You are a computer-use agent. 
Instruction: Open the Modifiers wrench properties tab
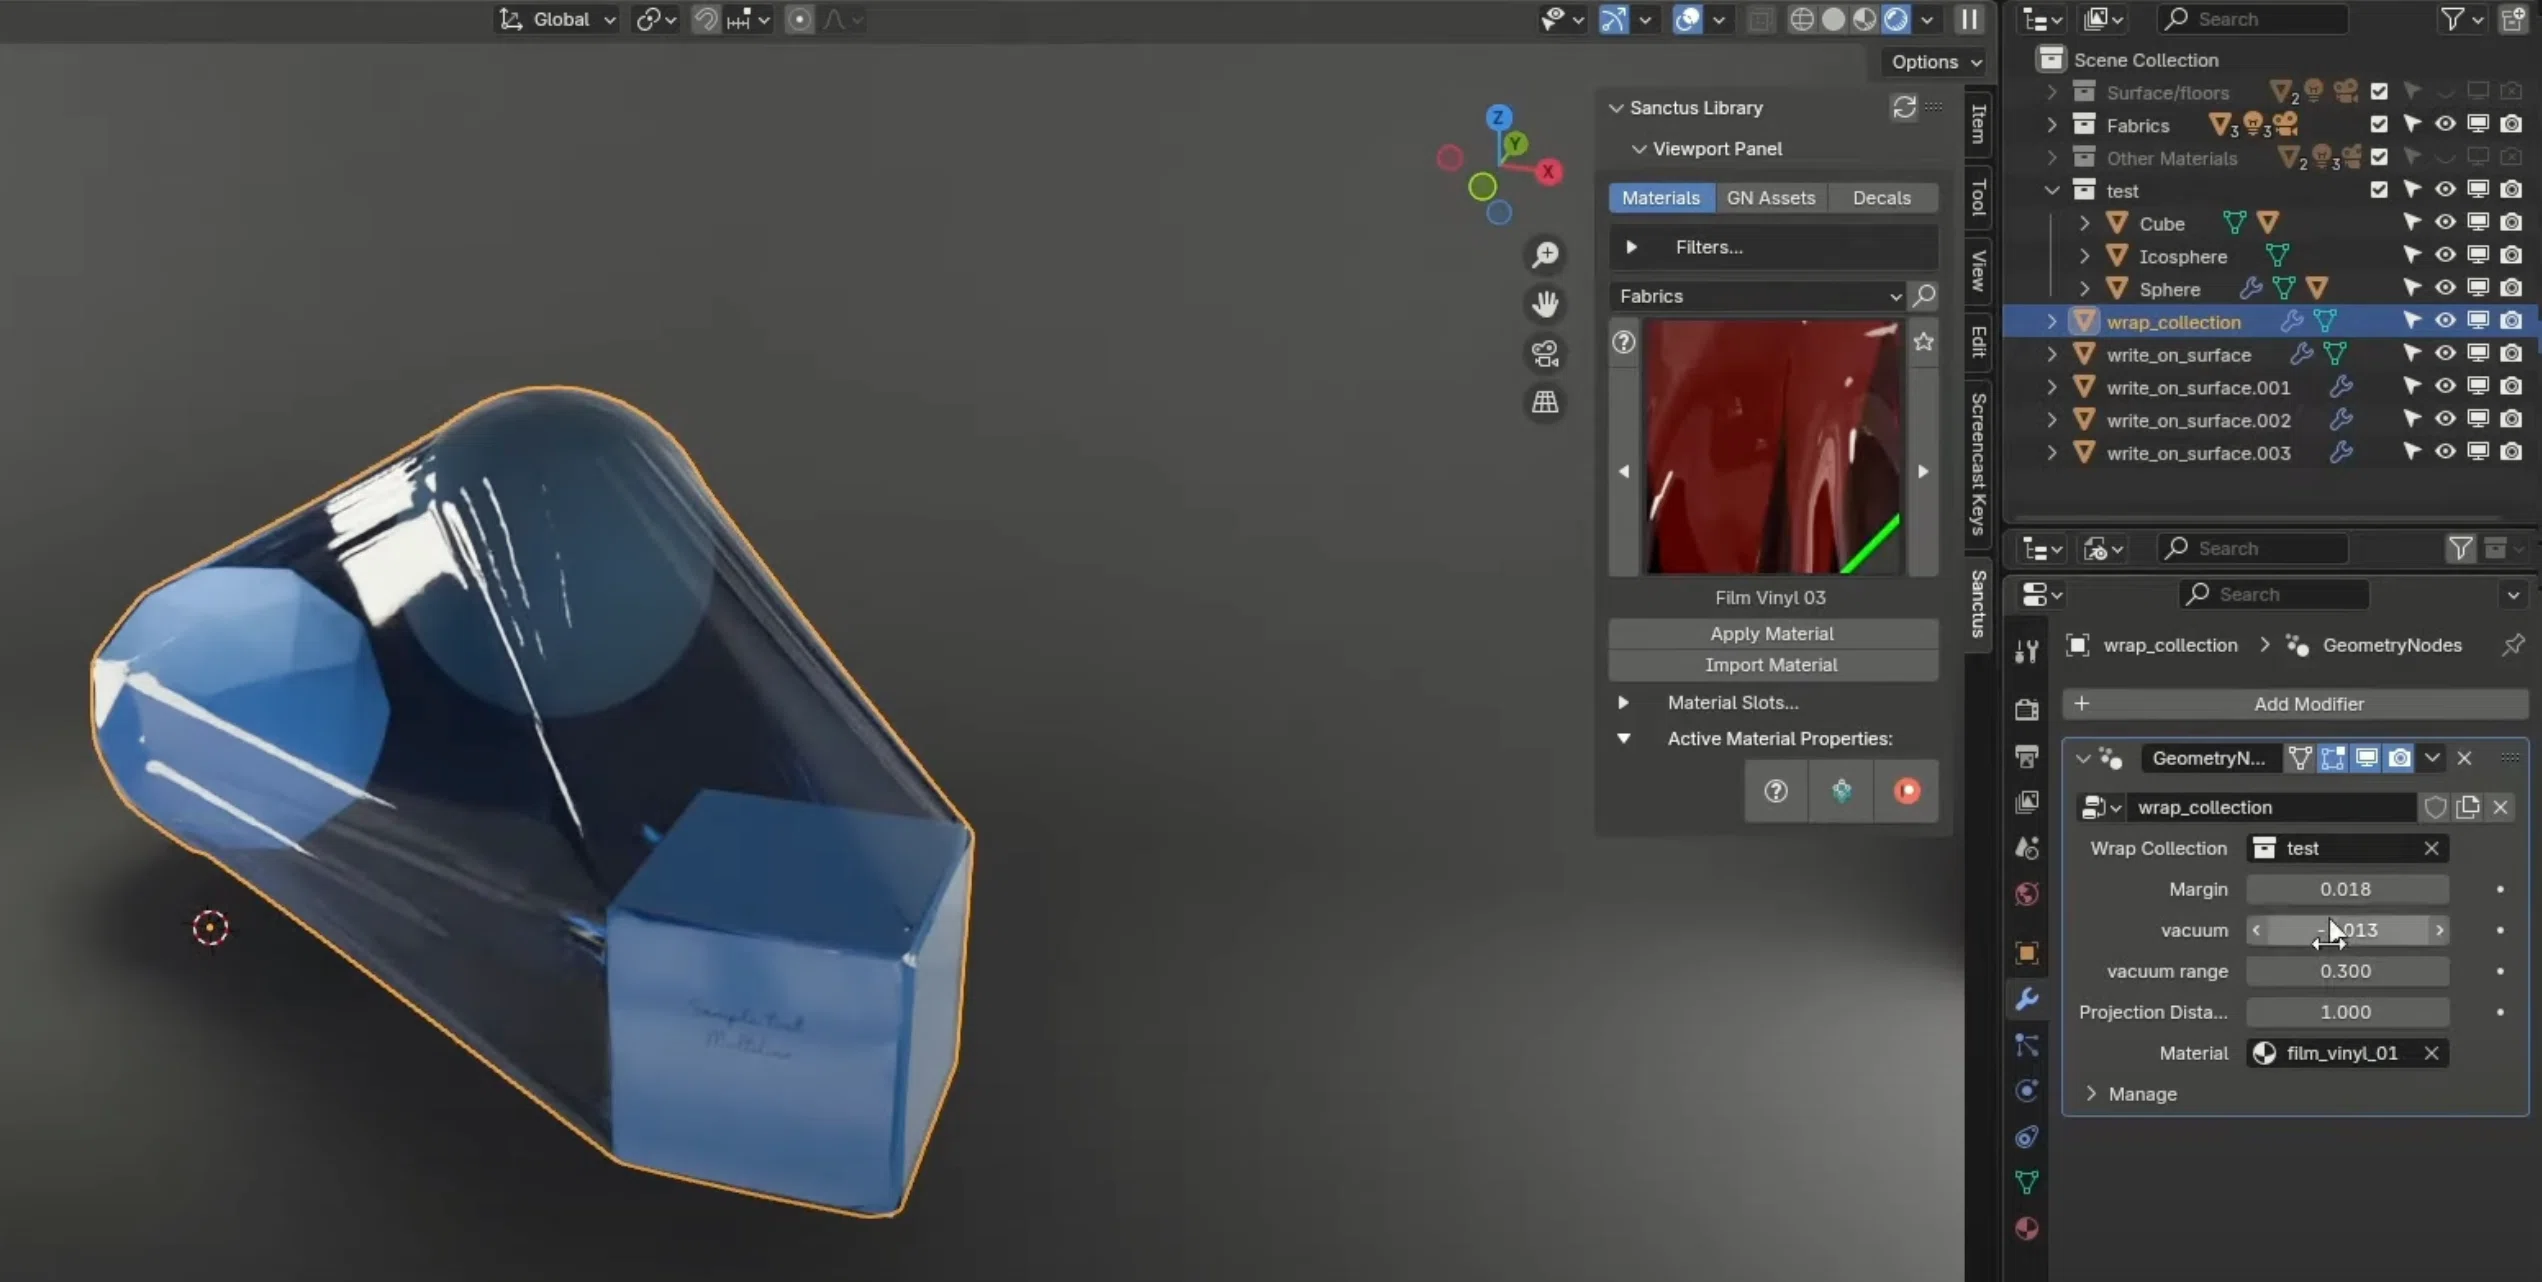pos(2027,998)
